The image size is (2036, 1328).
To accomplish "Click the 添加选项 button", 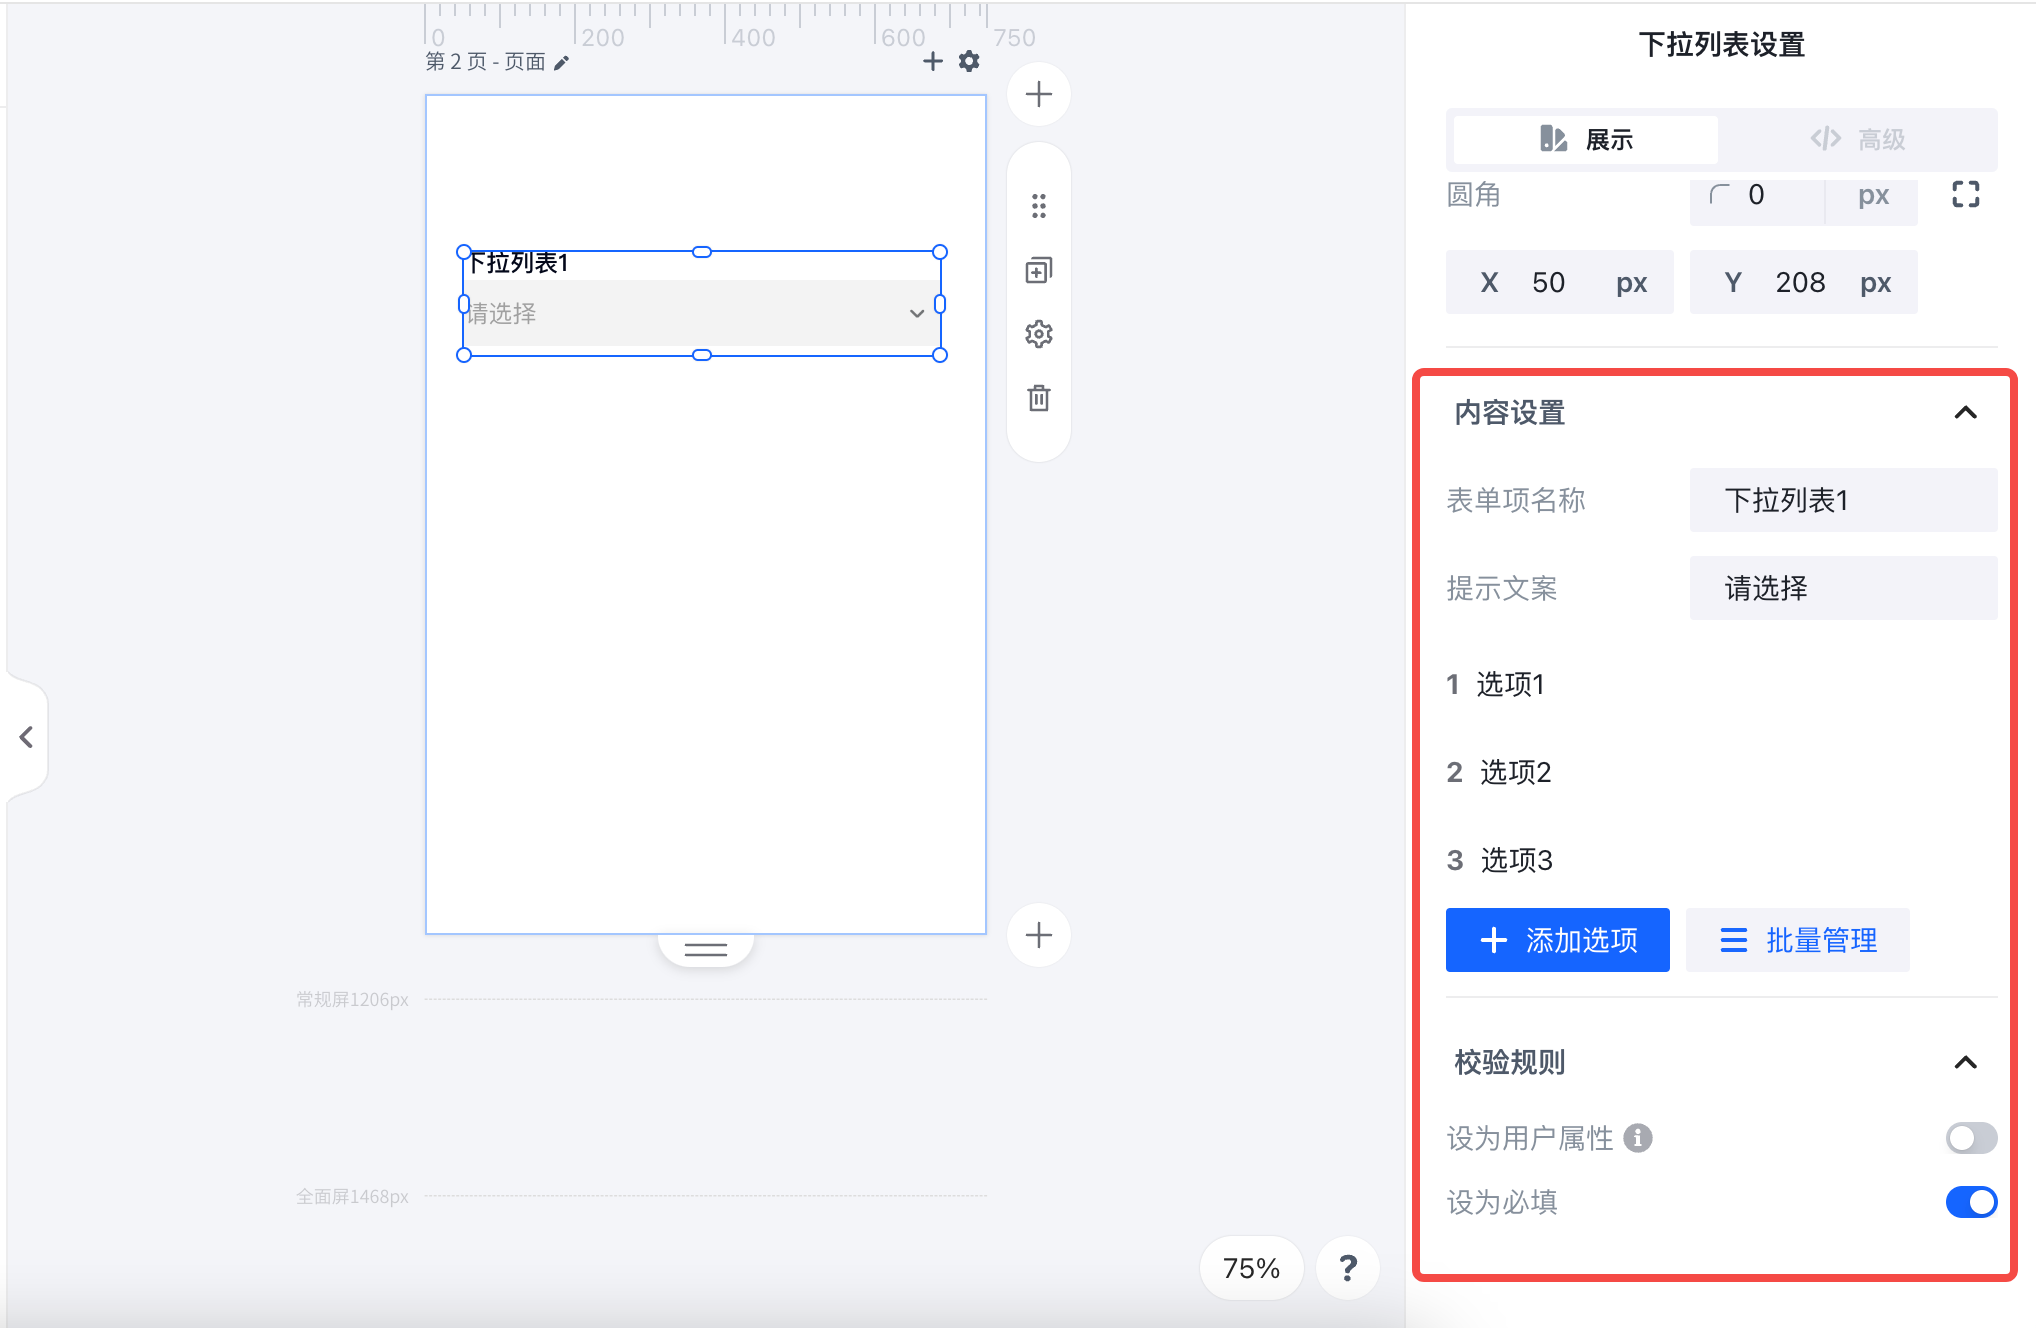I will pyautogui.click(x=1557, y=940).
